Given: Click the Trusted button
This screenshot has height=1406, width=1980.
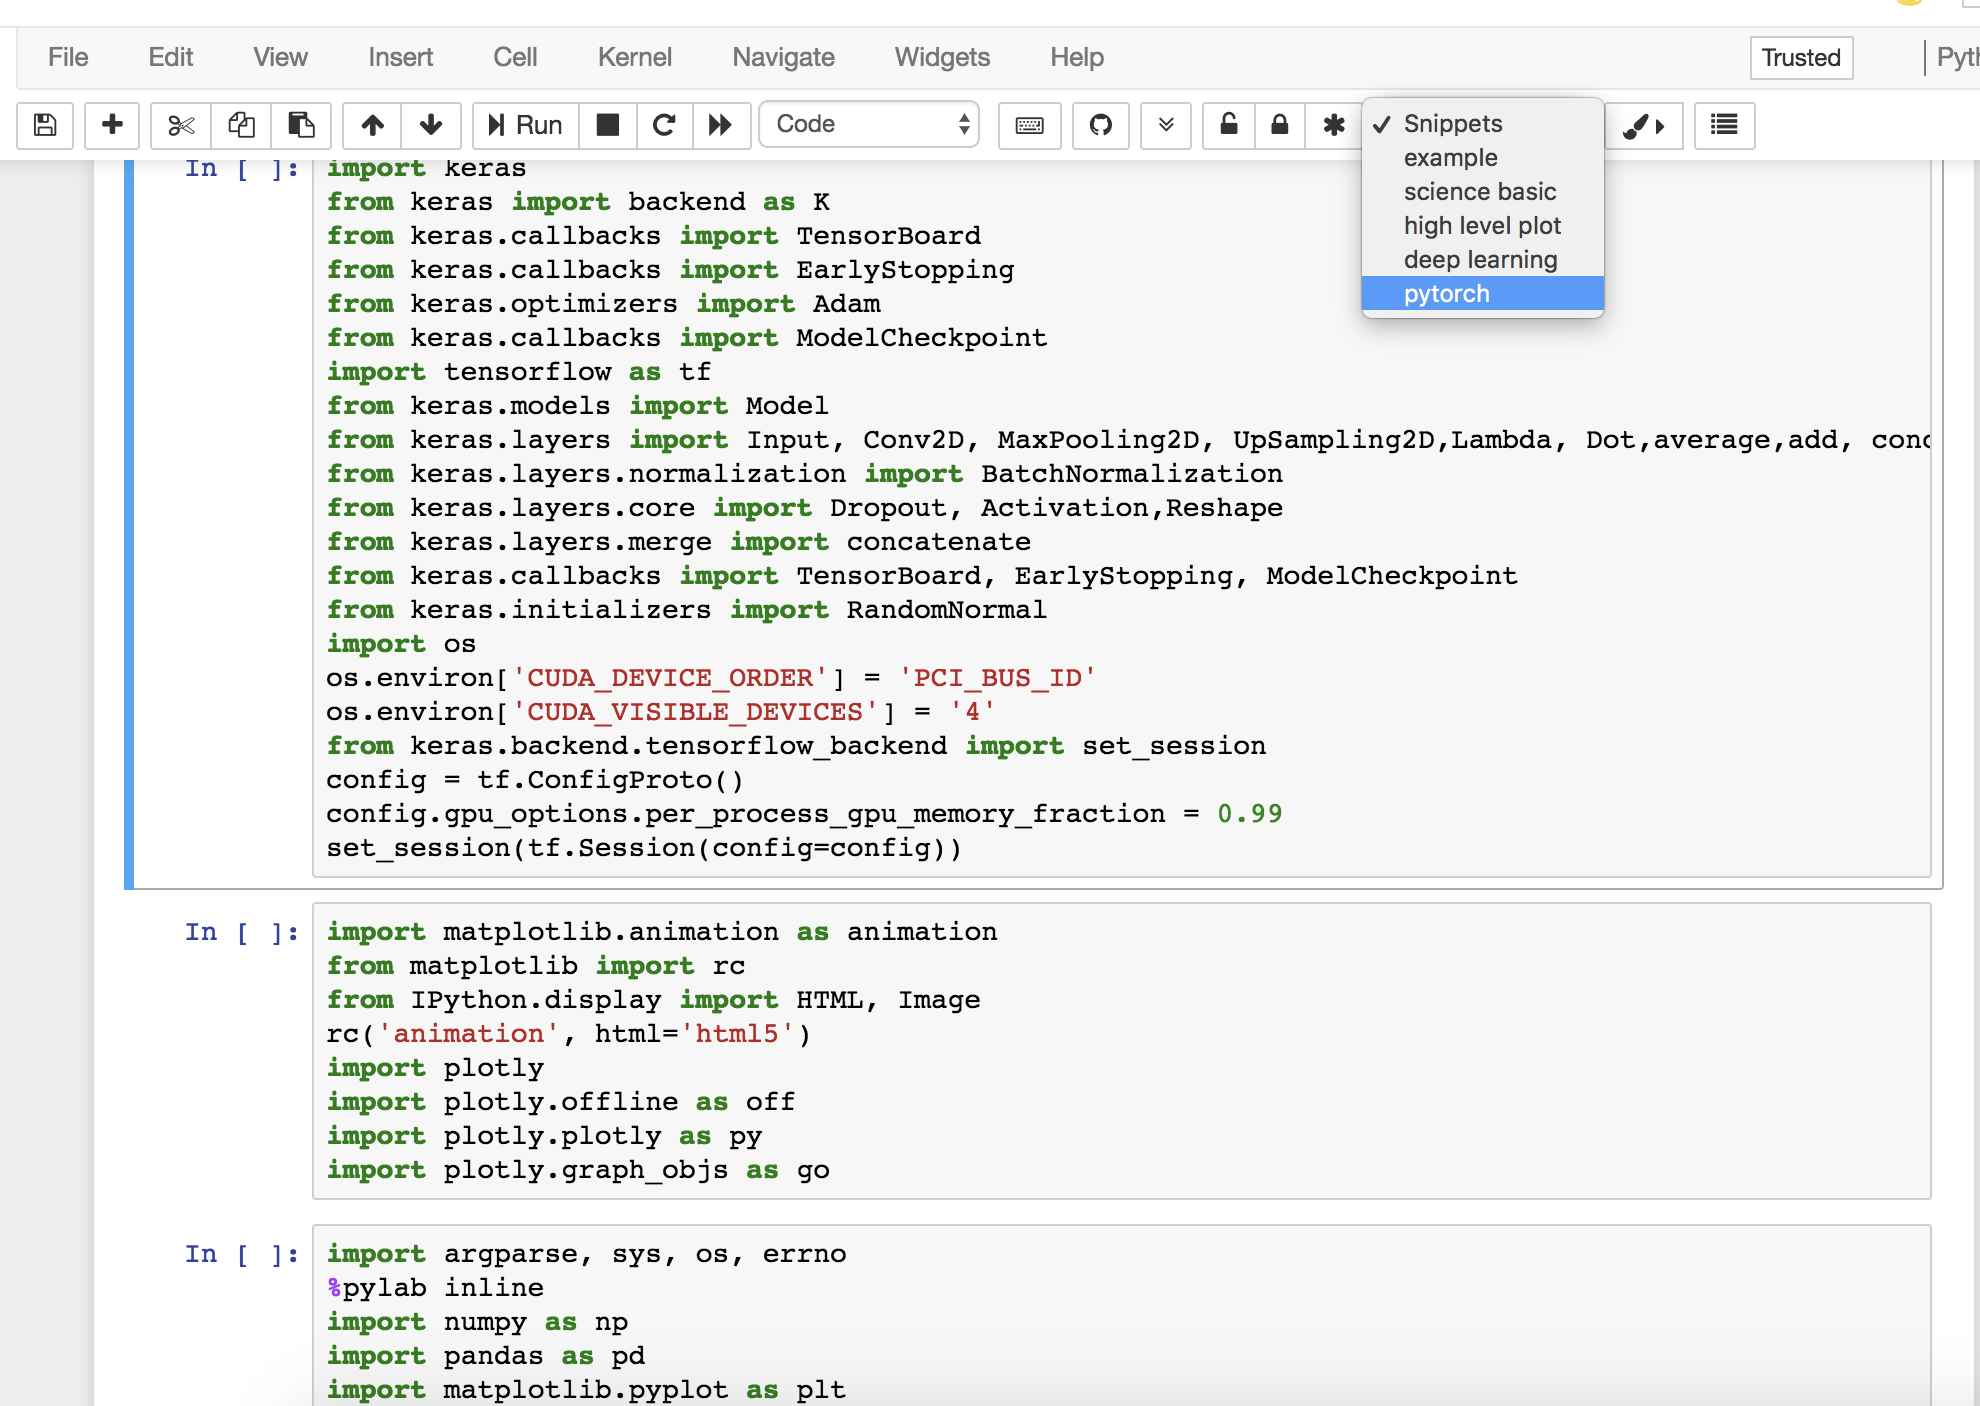Looking at the screenshot, I should pyautogui.click(x=1800, y=57).
